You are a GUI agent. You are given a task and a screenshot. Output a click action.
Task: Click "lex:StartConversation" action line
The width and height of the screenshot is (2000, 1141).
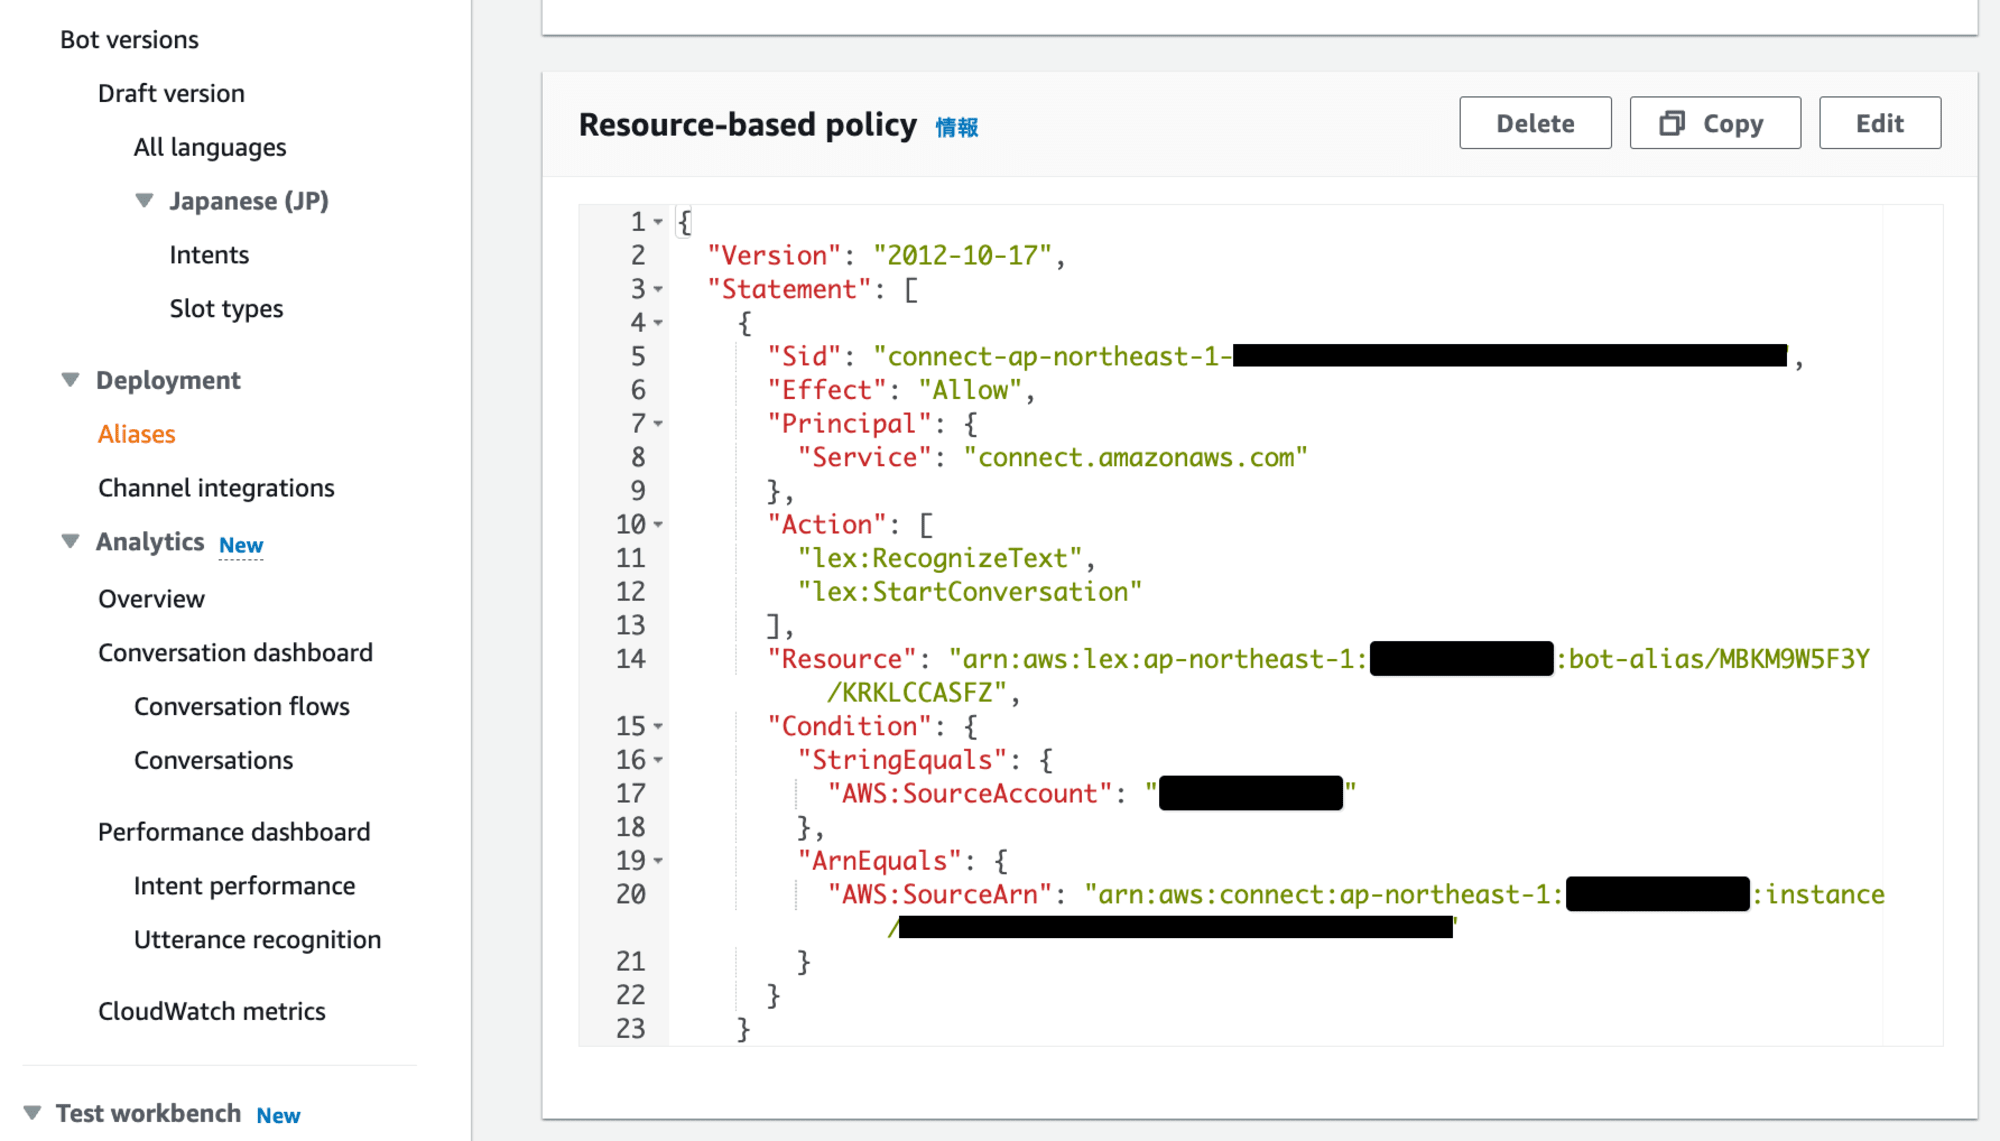pyautogui.click(x=969, y=592)
